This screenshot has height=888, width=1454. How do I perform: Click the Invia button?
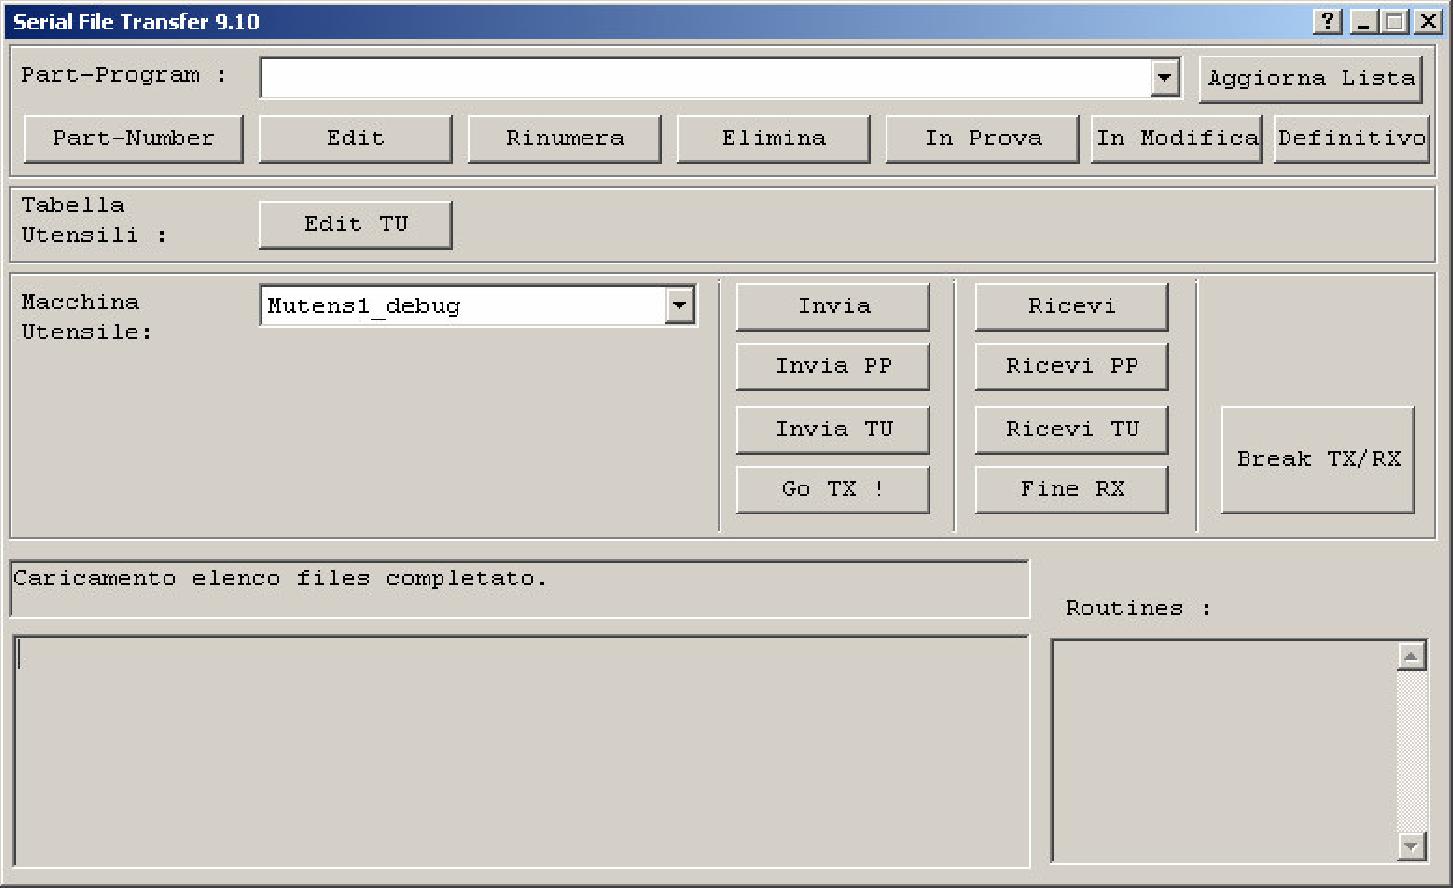pyautogui.click(x=832, y=307)
